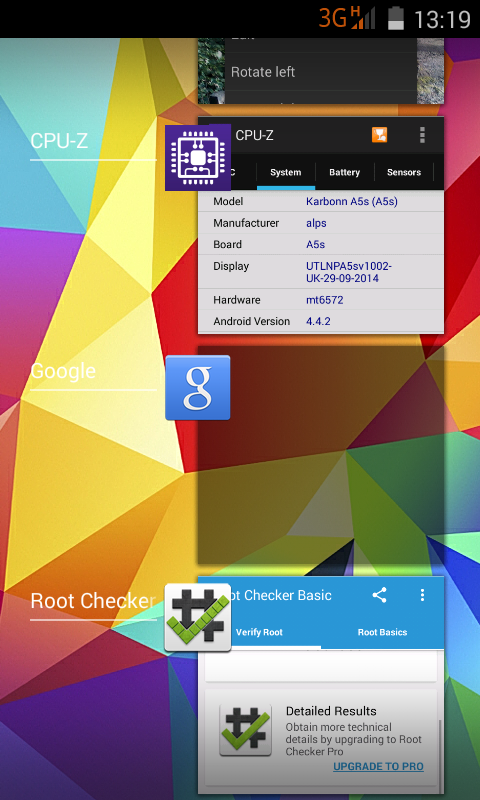
Task: Tap the Karbonn A5s (A5s) model value
Action: click(x=351, y=202)
